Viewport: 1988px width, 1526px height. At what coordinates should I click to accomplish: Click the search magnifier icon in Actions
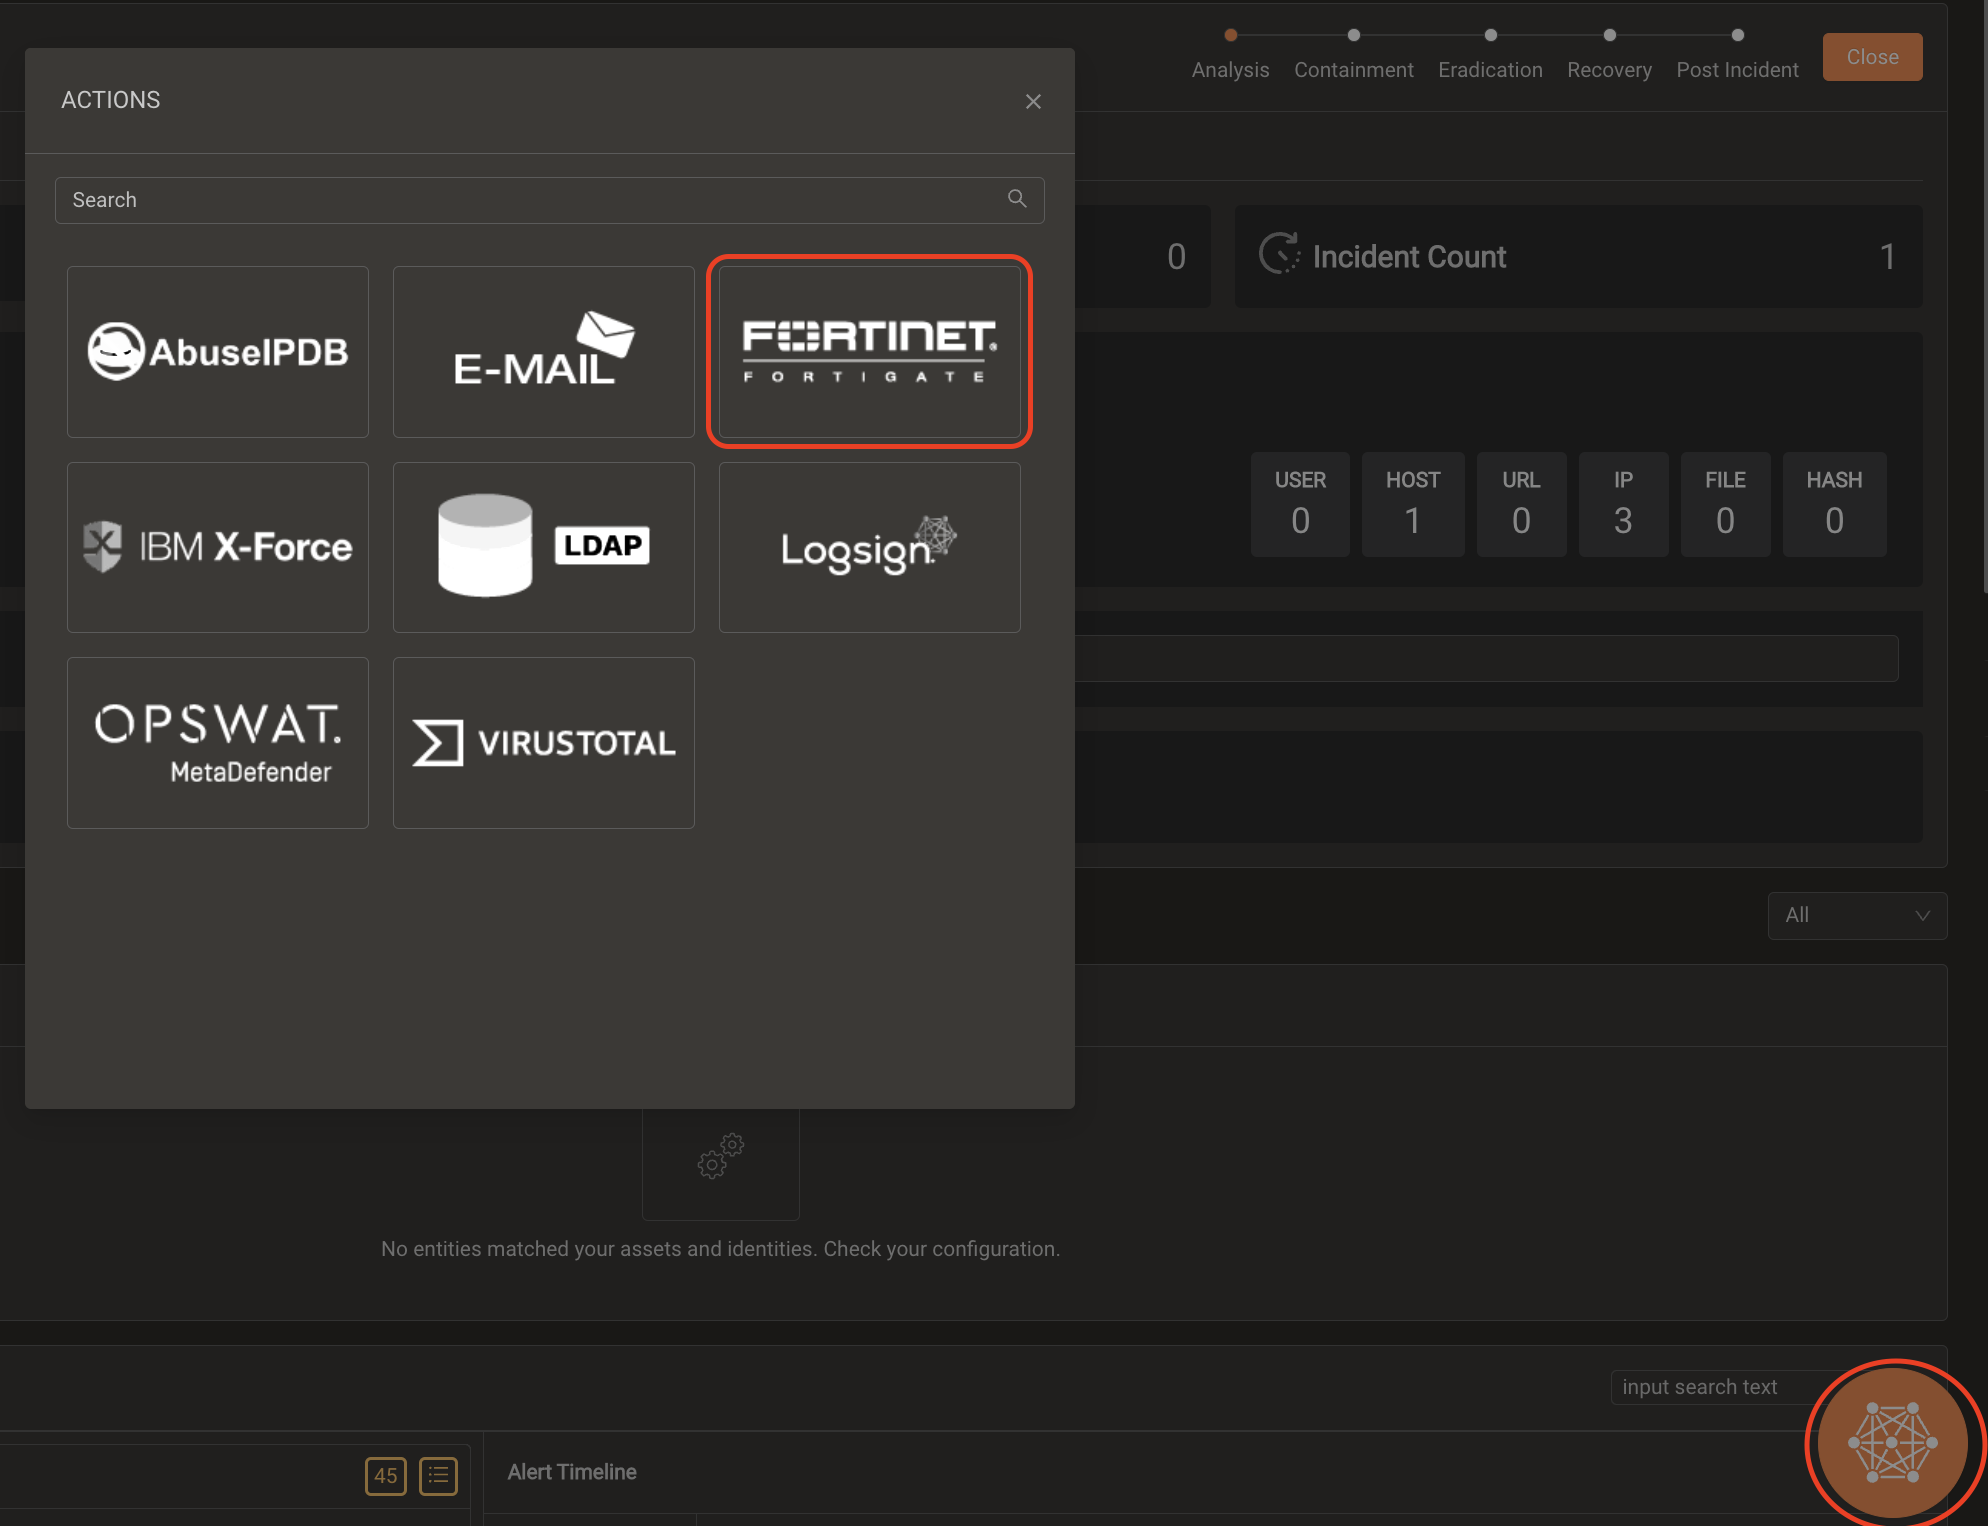[1017, 199]
